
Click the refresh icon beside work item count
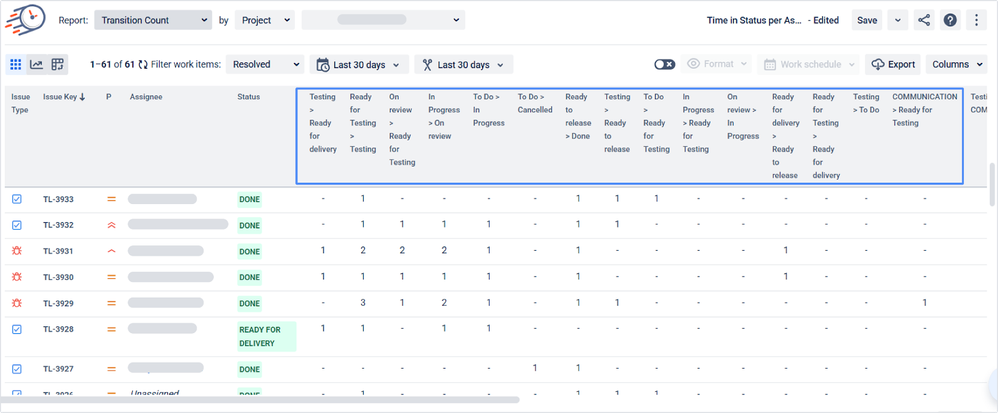click(x=143, y=65)
